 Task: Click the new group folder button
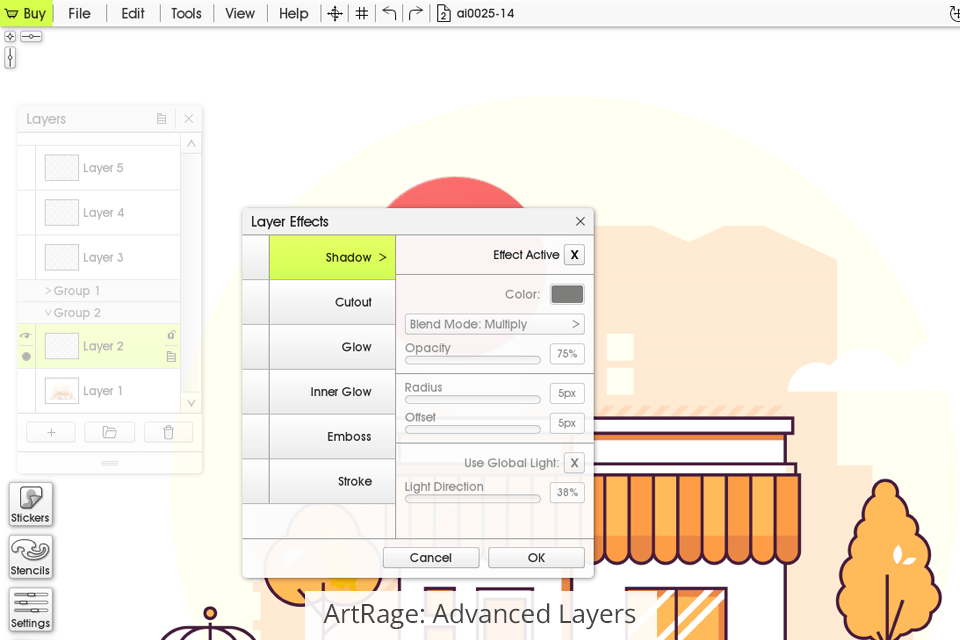coord(110,432)
